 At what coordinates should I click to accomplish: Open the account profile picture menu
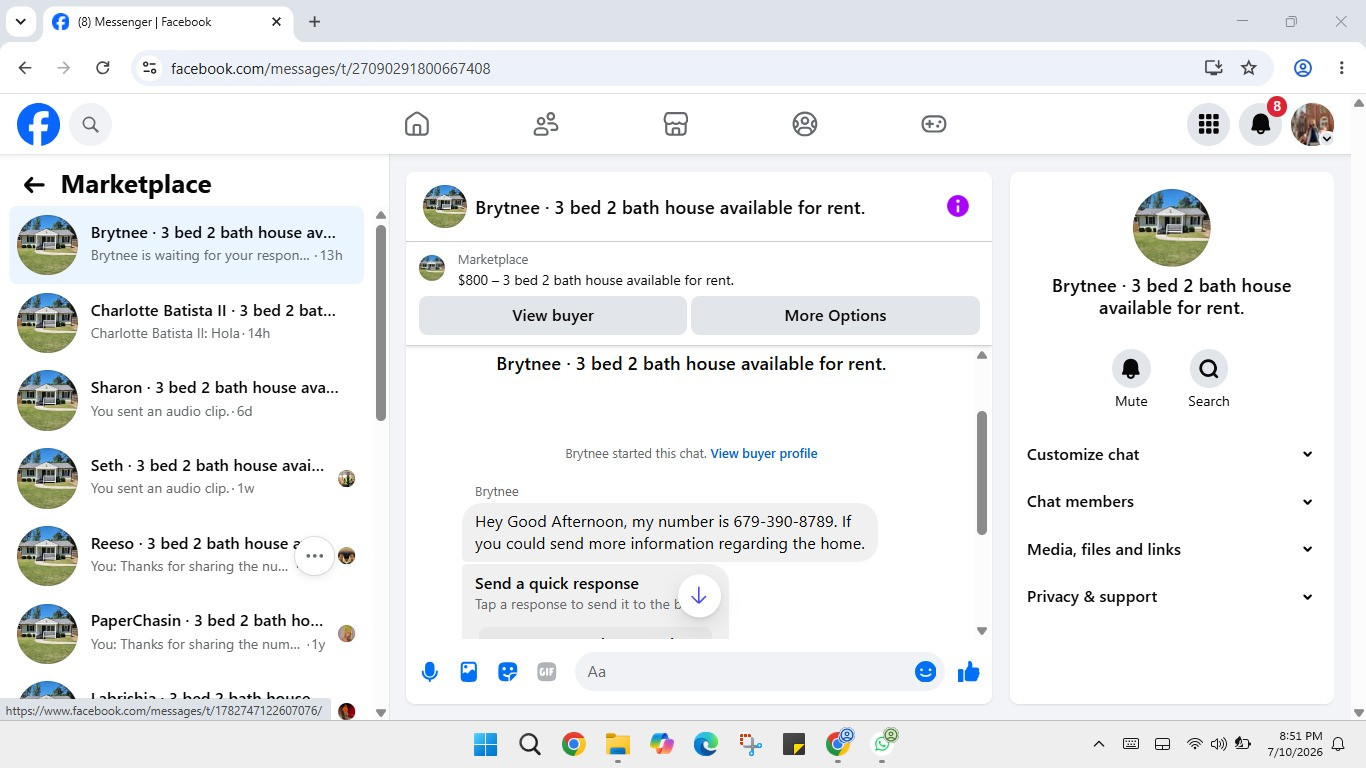pos(1313,124)
